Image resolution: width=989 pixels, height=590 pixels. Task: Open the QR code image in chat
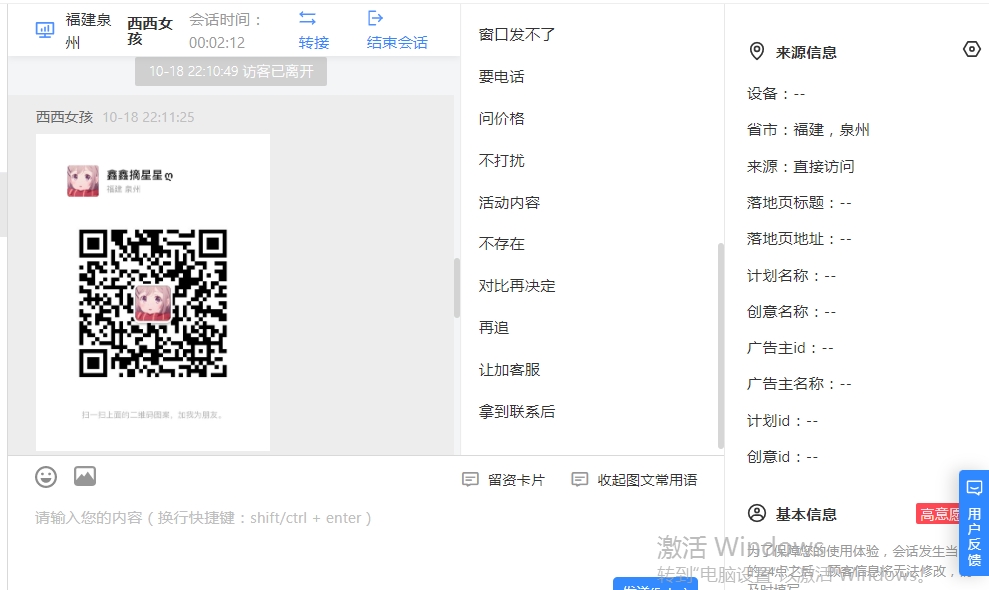click(x=153, y=293)
